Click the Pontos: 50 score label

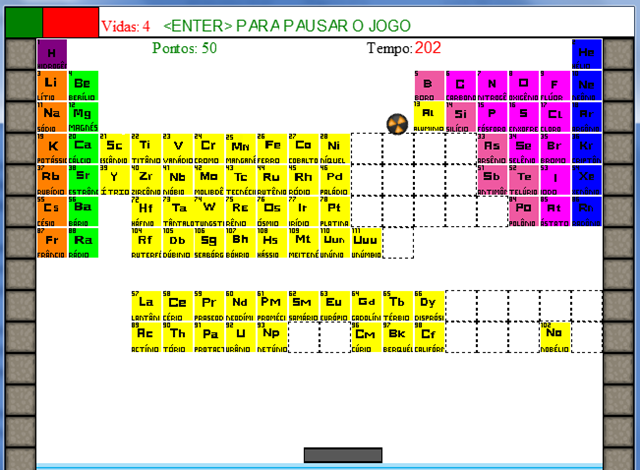(x=185, y=48)
